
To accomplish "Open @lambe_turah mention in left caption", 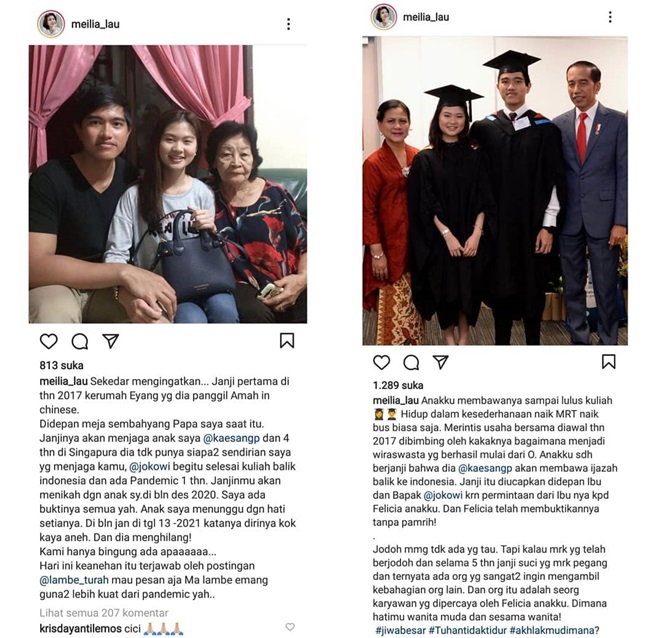I will pyautogui.click(x=74, y=580).
